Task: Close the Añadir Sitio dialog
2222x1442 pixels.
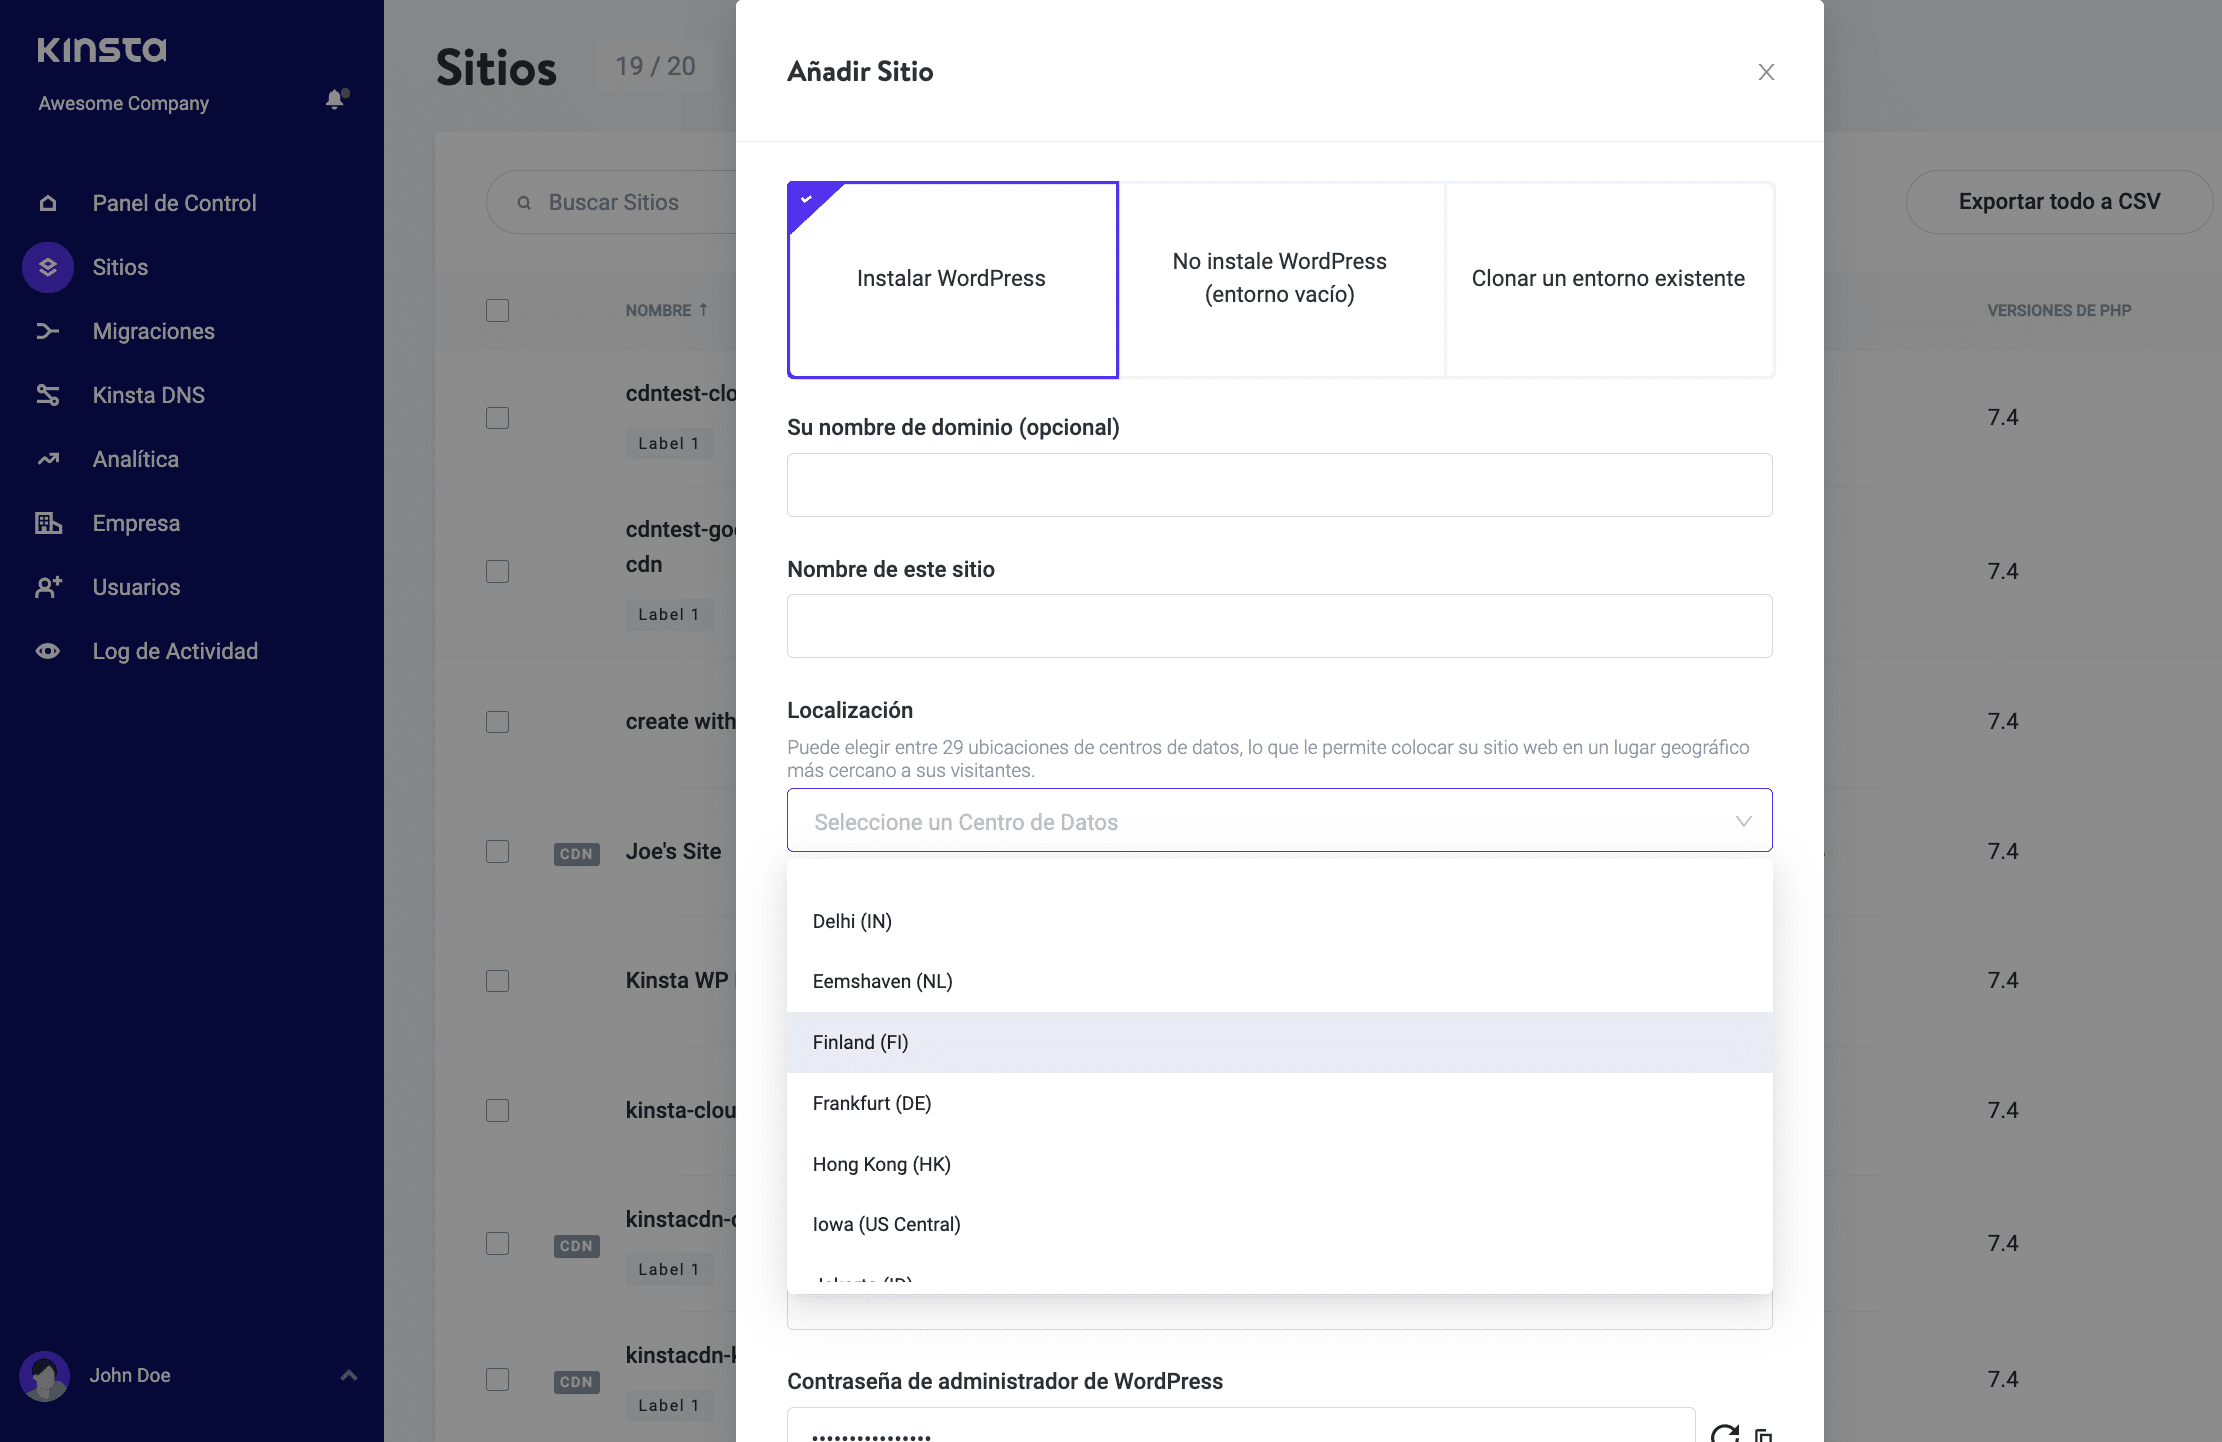Action: 1766,72
